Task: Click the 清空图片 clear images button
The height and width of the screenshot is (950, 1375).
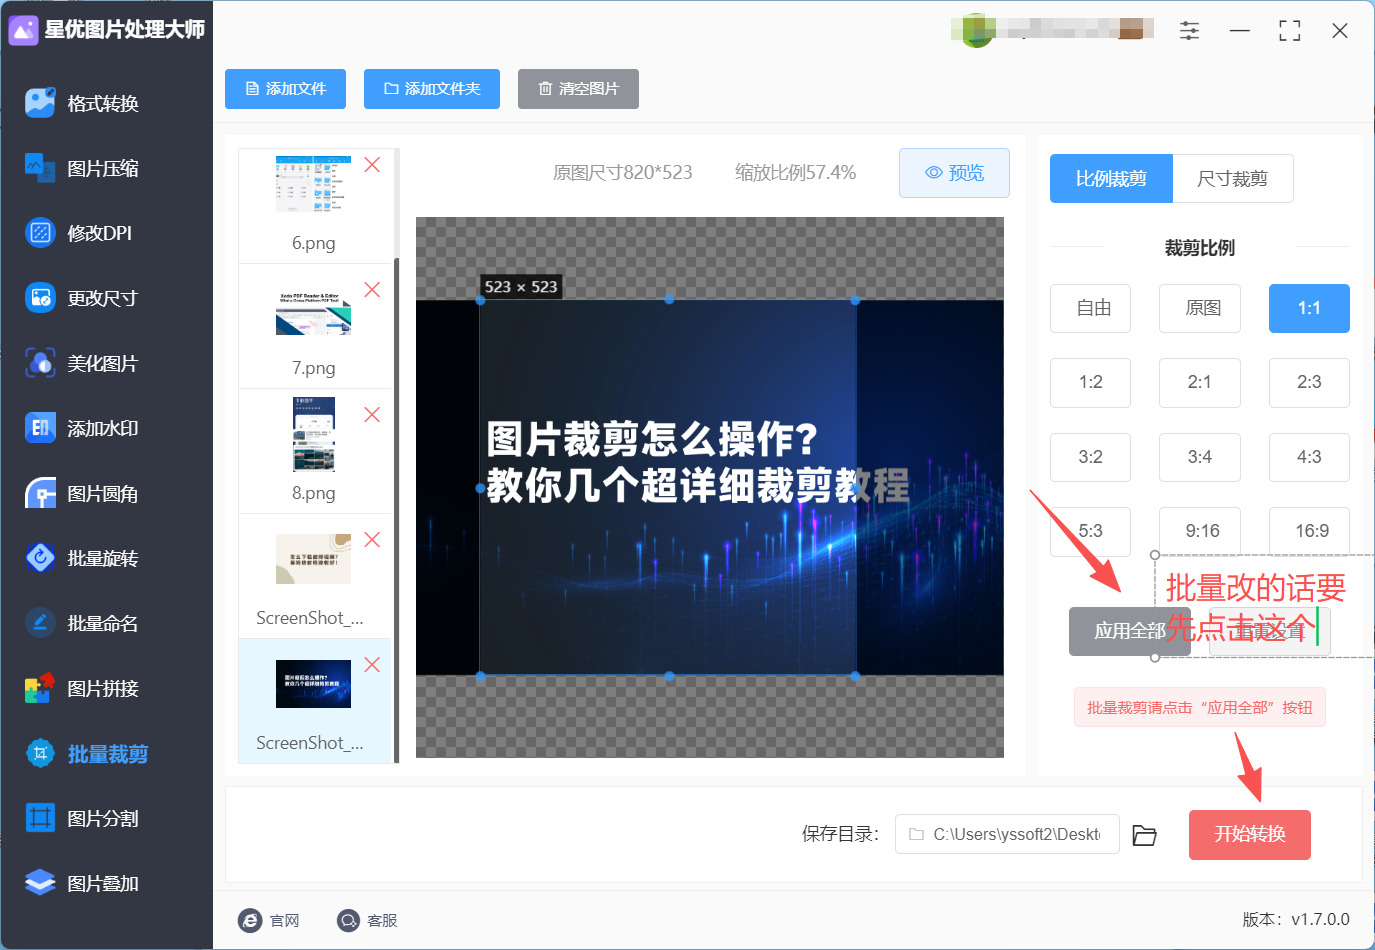Action: point(578,89)
